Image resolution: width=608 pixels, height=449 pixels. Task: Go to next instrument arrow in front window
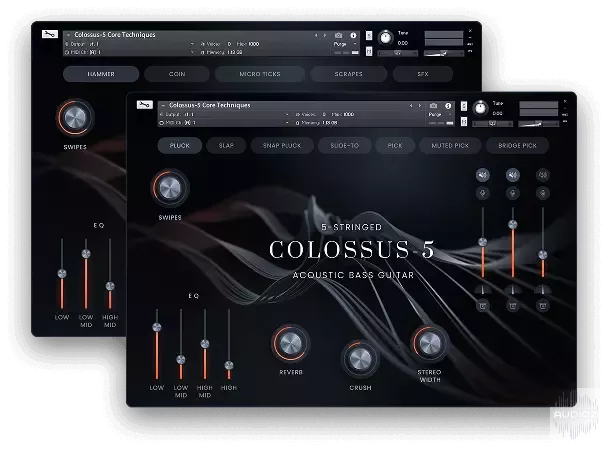point(420,105)
